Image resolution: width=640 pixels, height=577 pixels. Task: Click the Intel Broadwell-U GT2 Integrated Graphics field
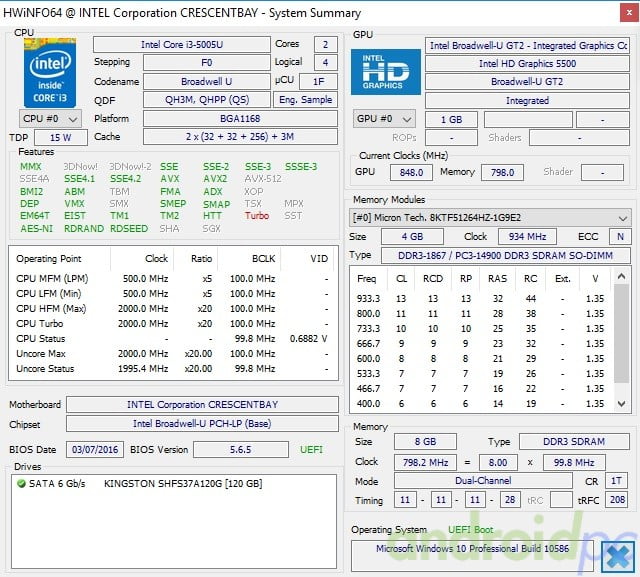527,46
